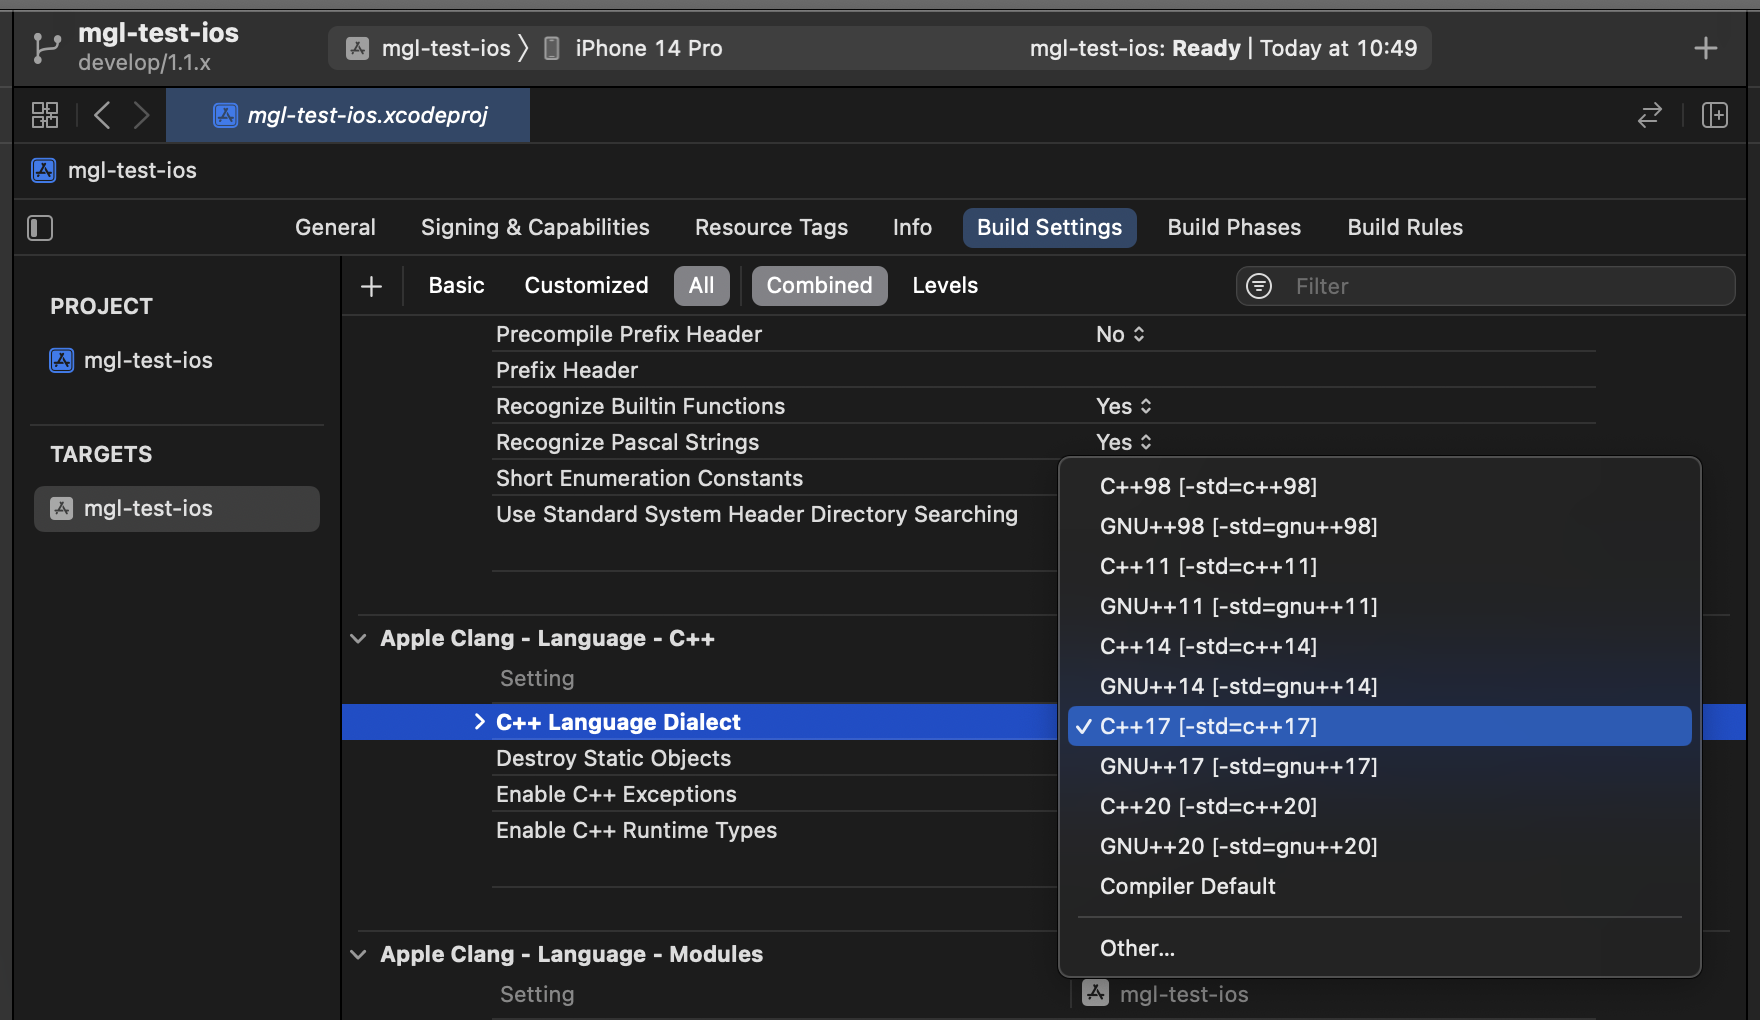
Task: Switch to Combined view
Action: 819,286
